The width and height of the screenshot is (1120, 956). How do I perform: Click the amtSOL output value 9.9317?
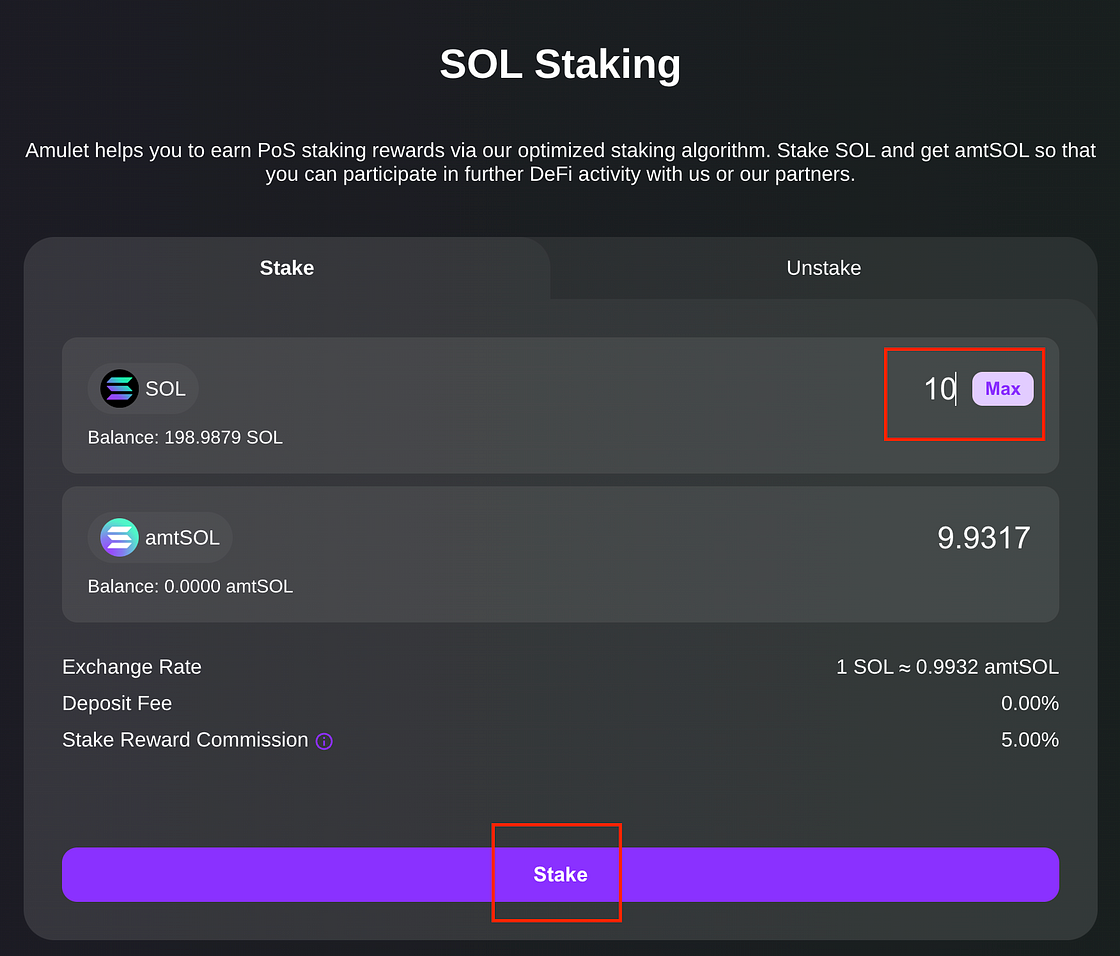click(984, 537)
